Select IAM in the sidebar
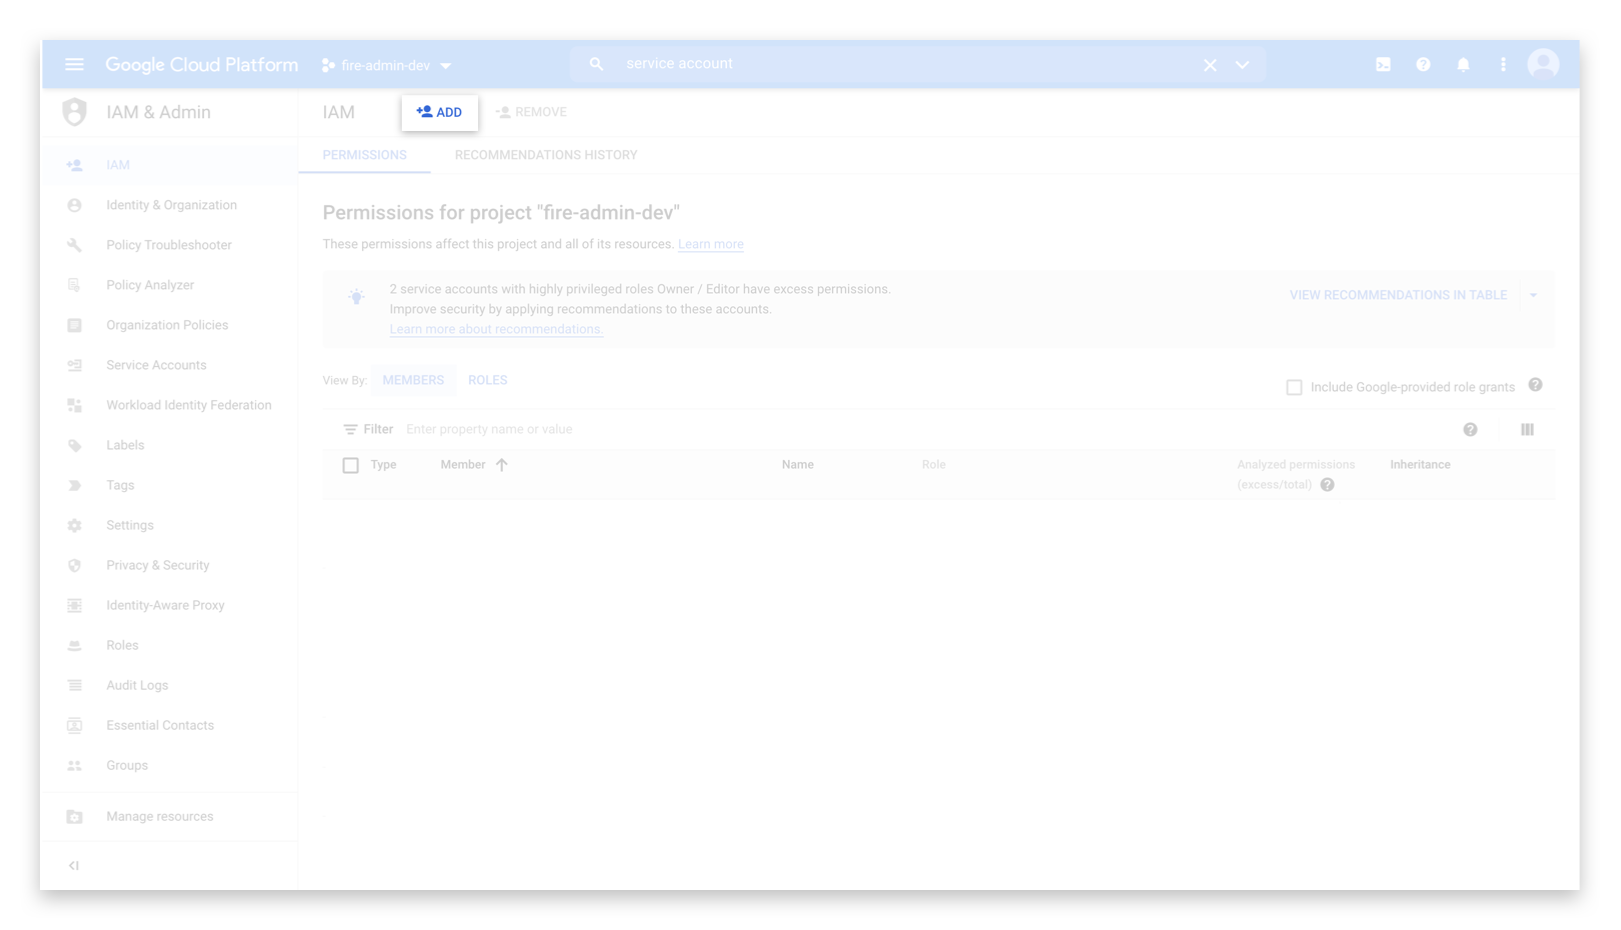1621x930 pixels. [169, 165]
